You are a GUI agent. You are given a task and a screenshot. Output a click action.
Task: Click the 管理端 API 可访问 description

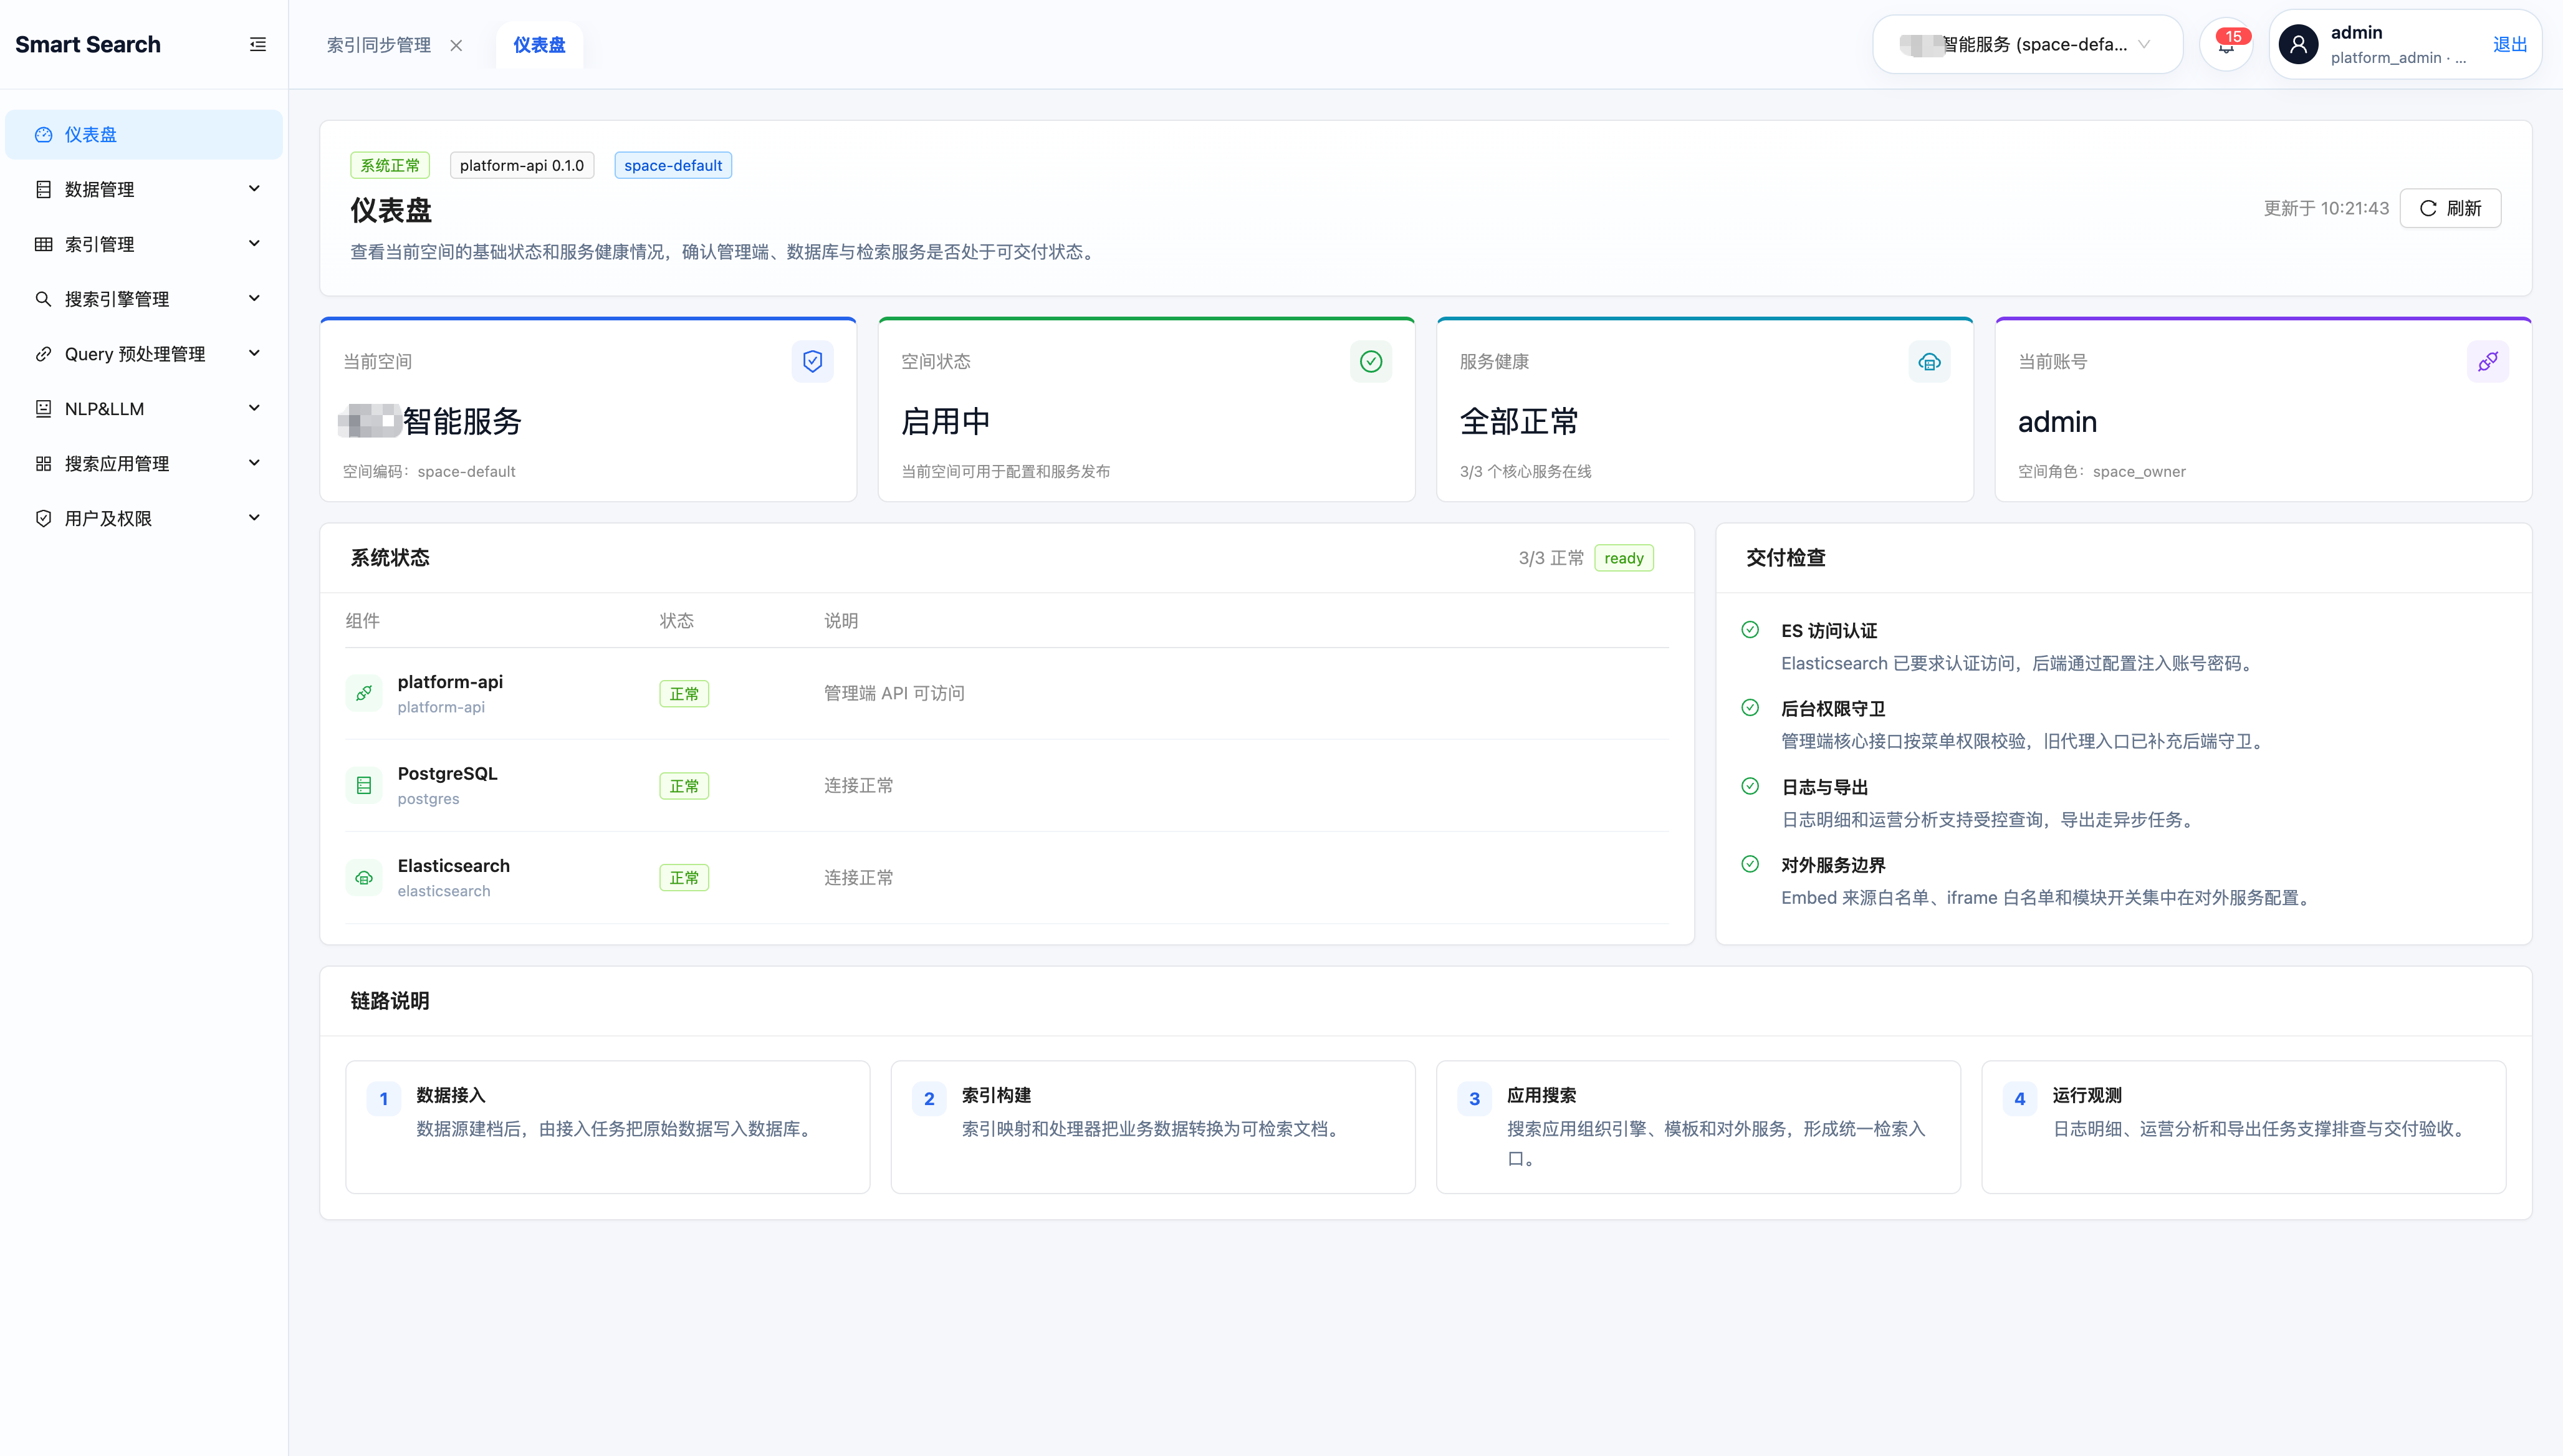(894, 693)
